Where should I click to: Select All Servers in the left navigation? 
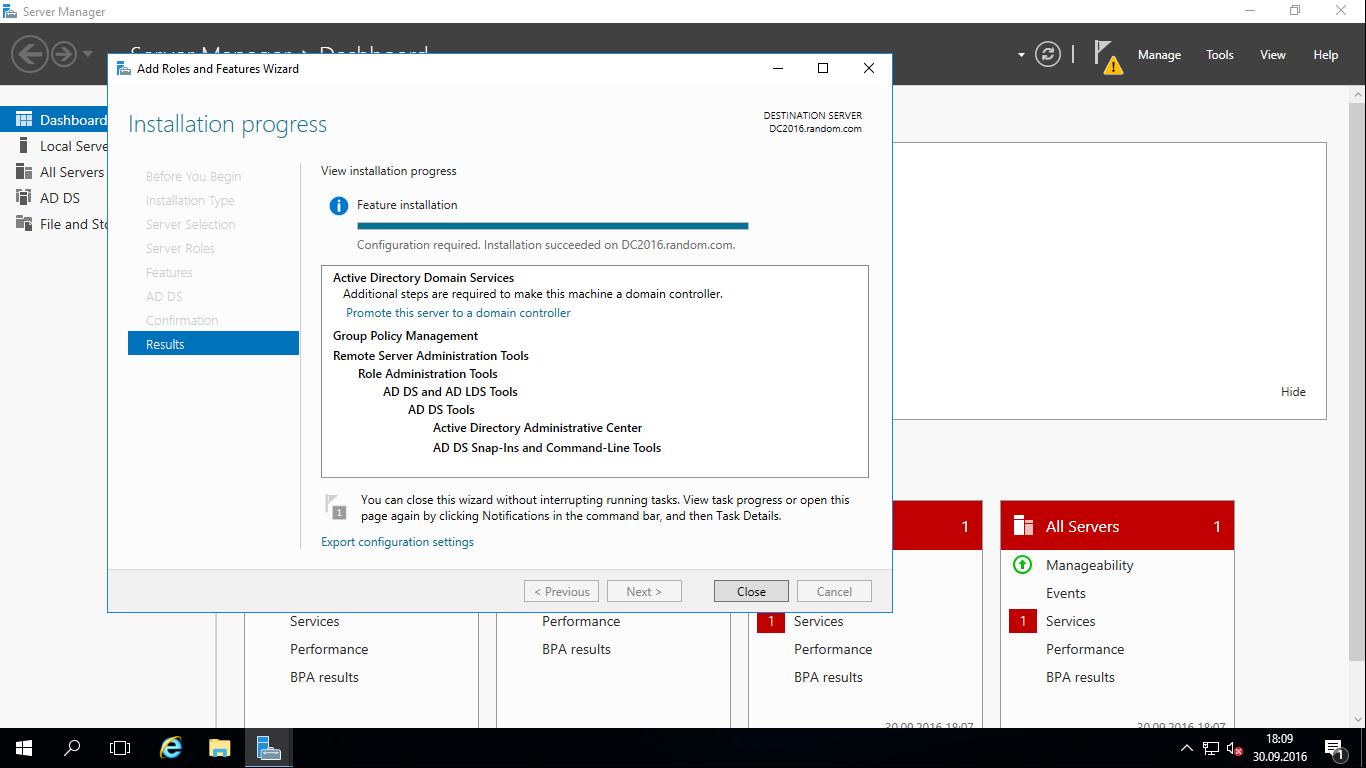coord(54,172)
